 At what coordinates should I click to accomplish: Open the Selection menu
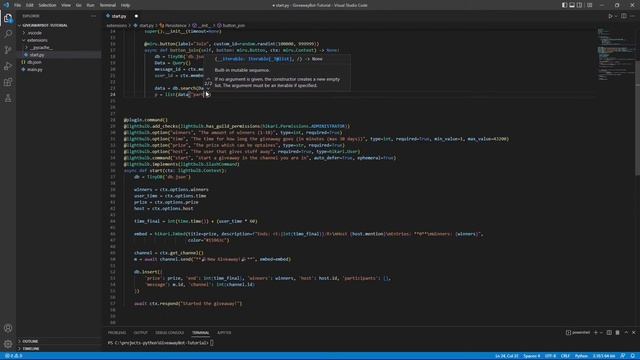[x=47, y=5]
